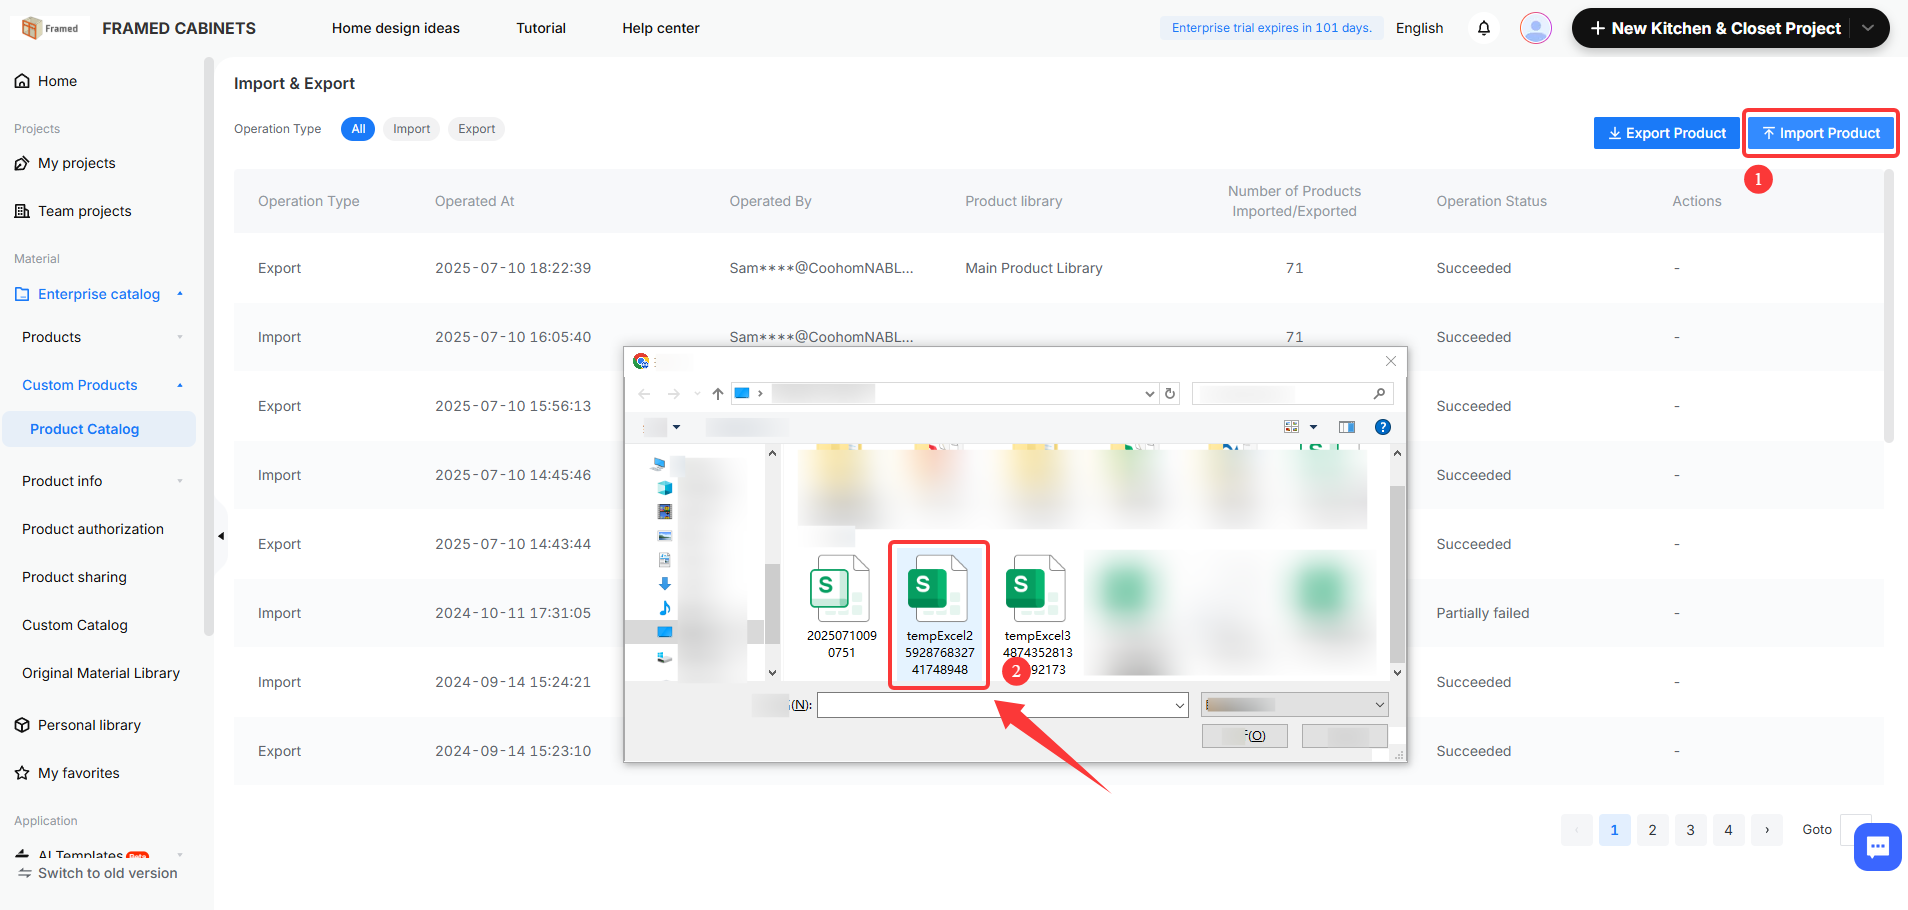Open the view options dropdown arrow
1908x910 pixels.
tap(1313, 427)
